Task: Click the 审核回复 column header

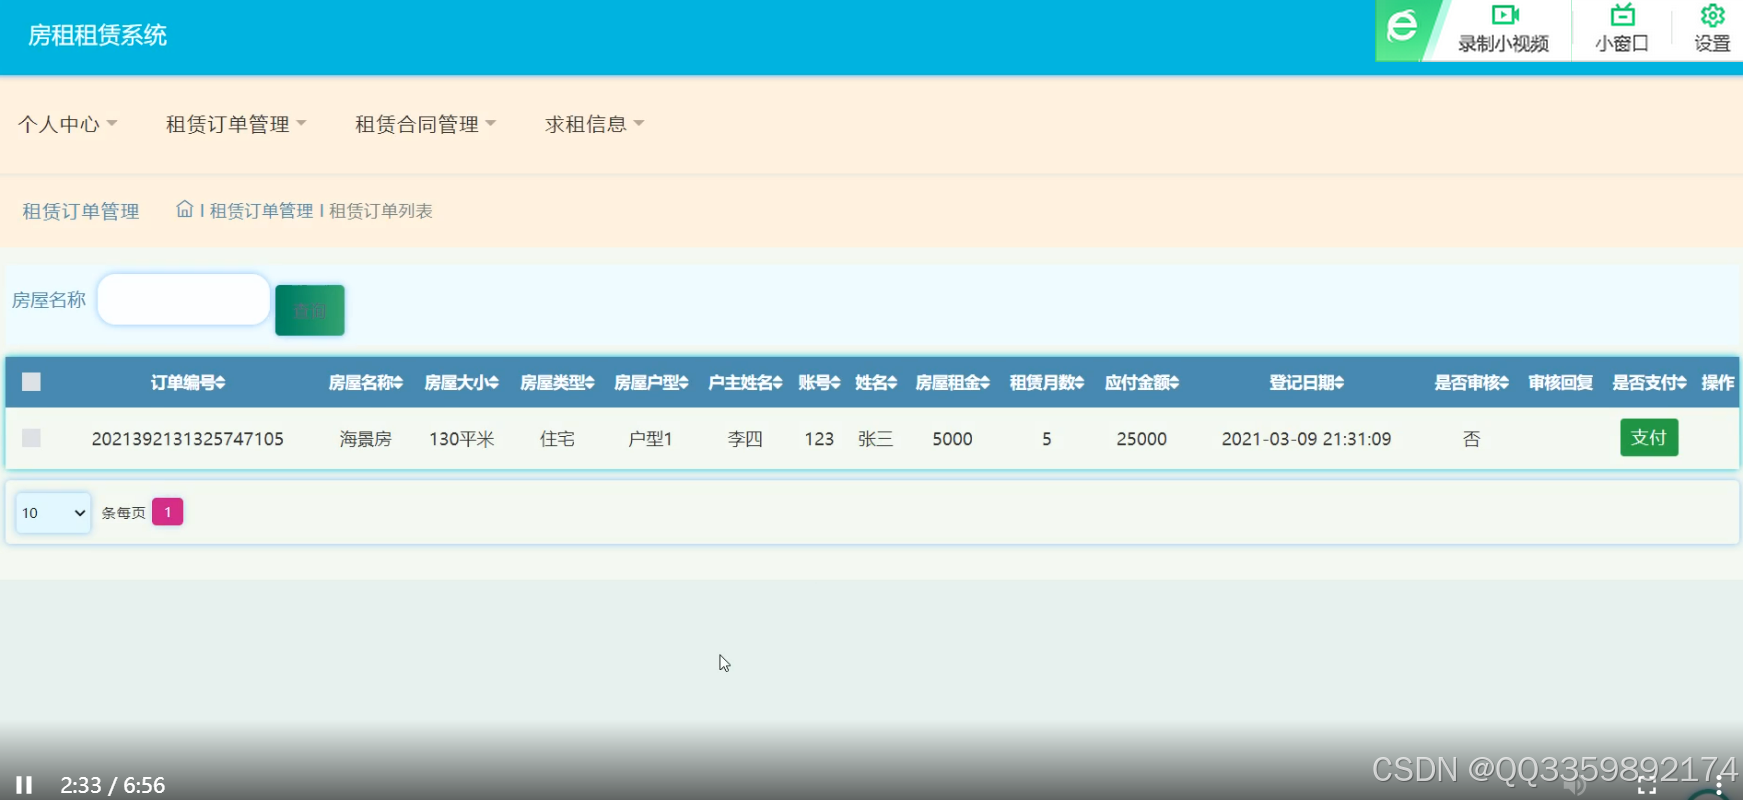Action: (1560, 382)
